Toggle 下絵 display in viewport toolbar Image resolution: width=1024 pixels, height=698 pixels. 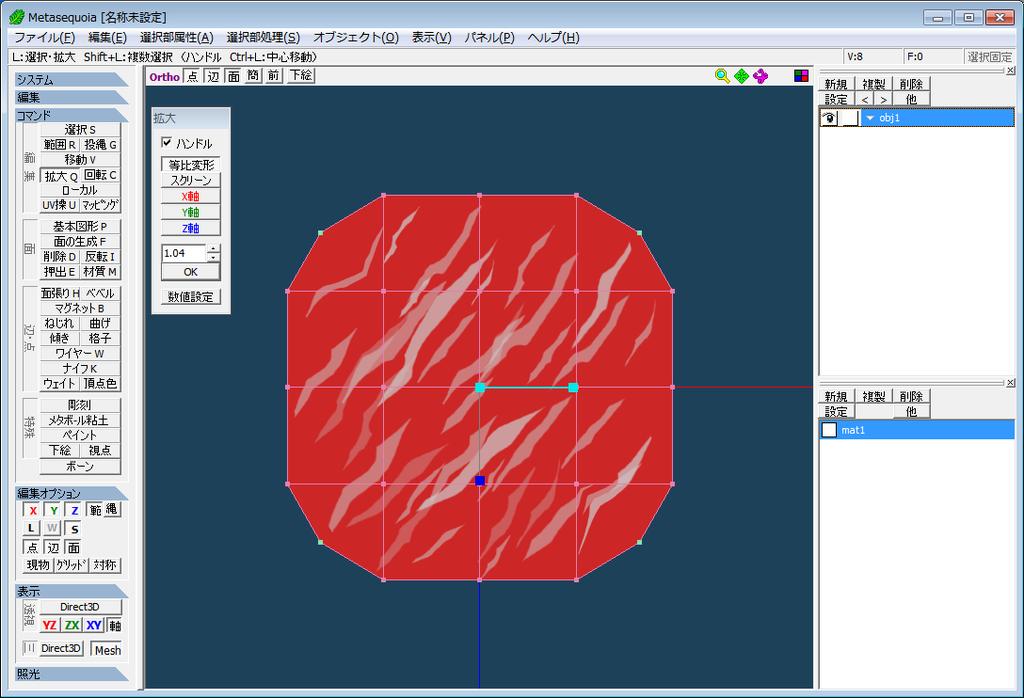(300, 76)
